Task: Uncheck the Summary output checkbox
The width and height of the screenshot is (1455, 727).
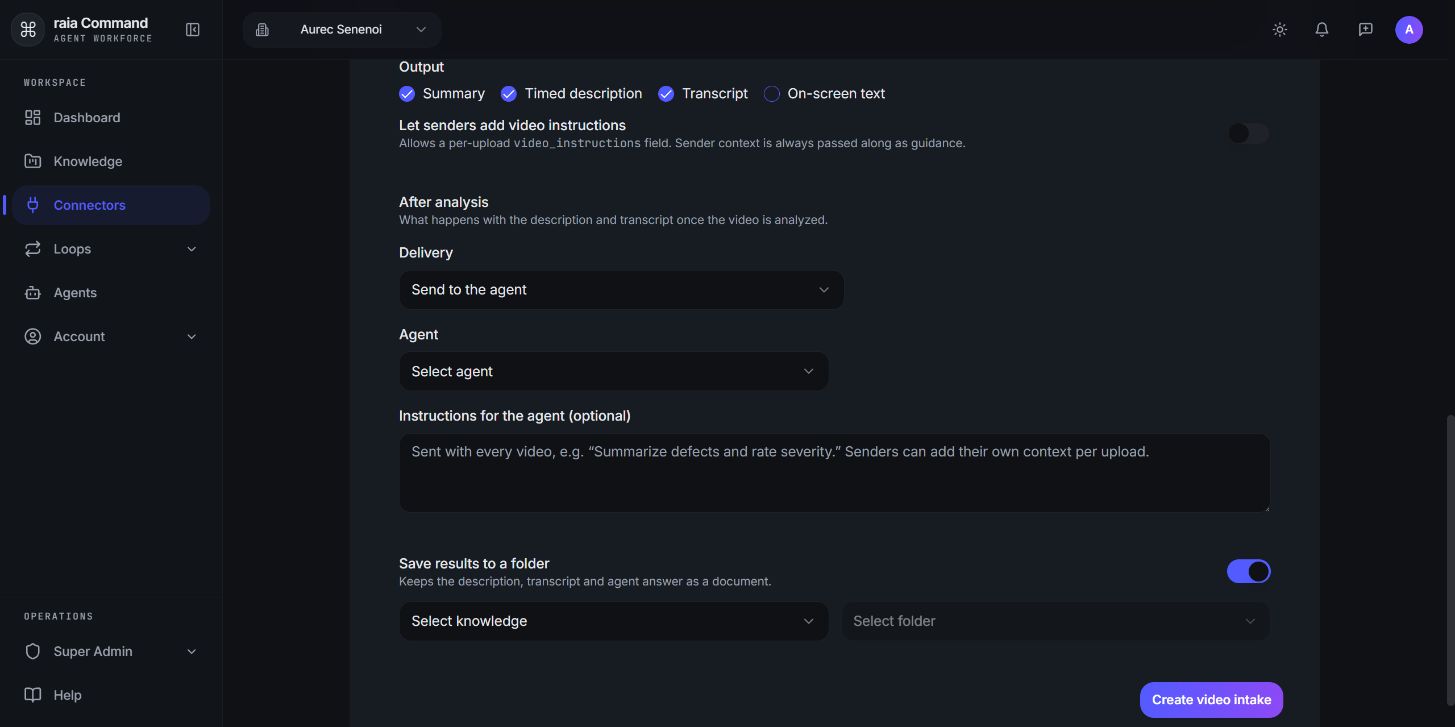Action: tap(407, 94)
